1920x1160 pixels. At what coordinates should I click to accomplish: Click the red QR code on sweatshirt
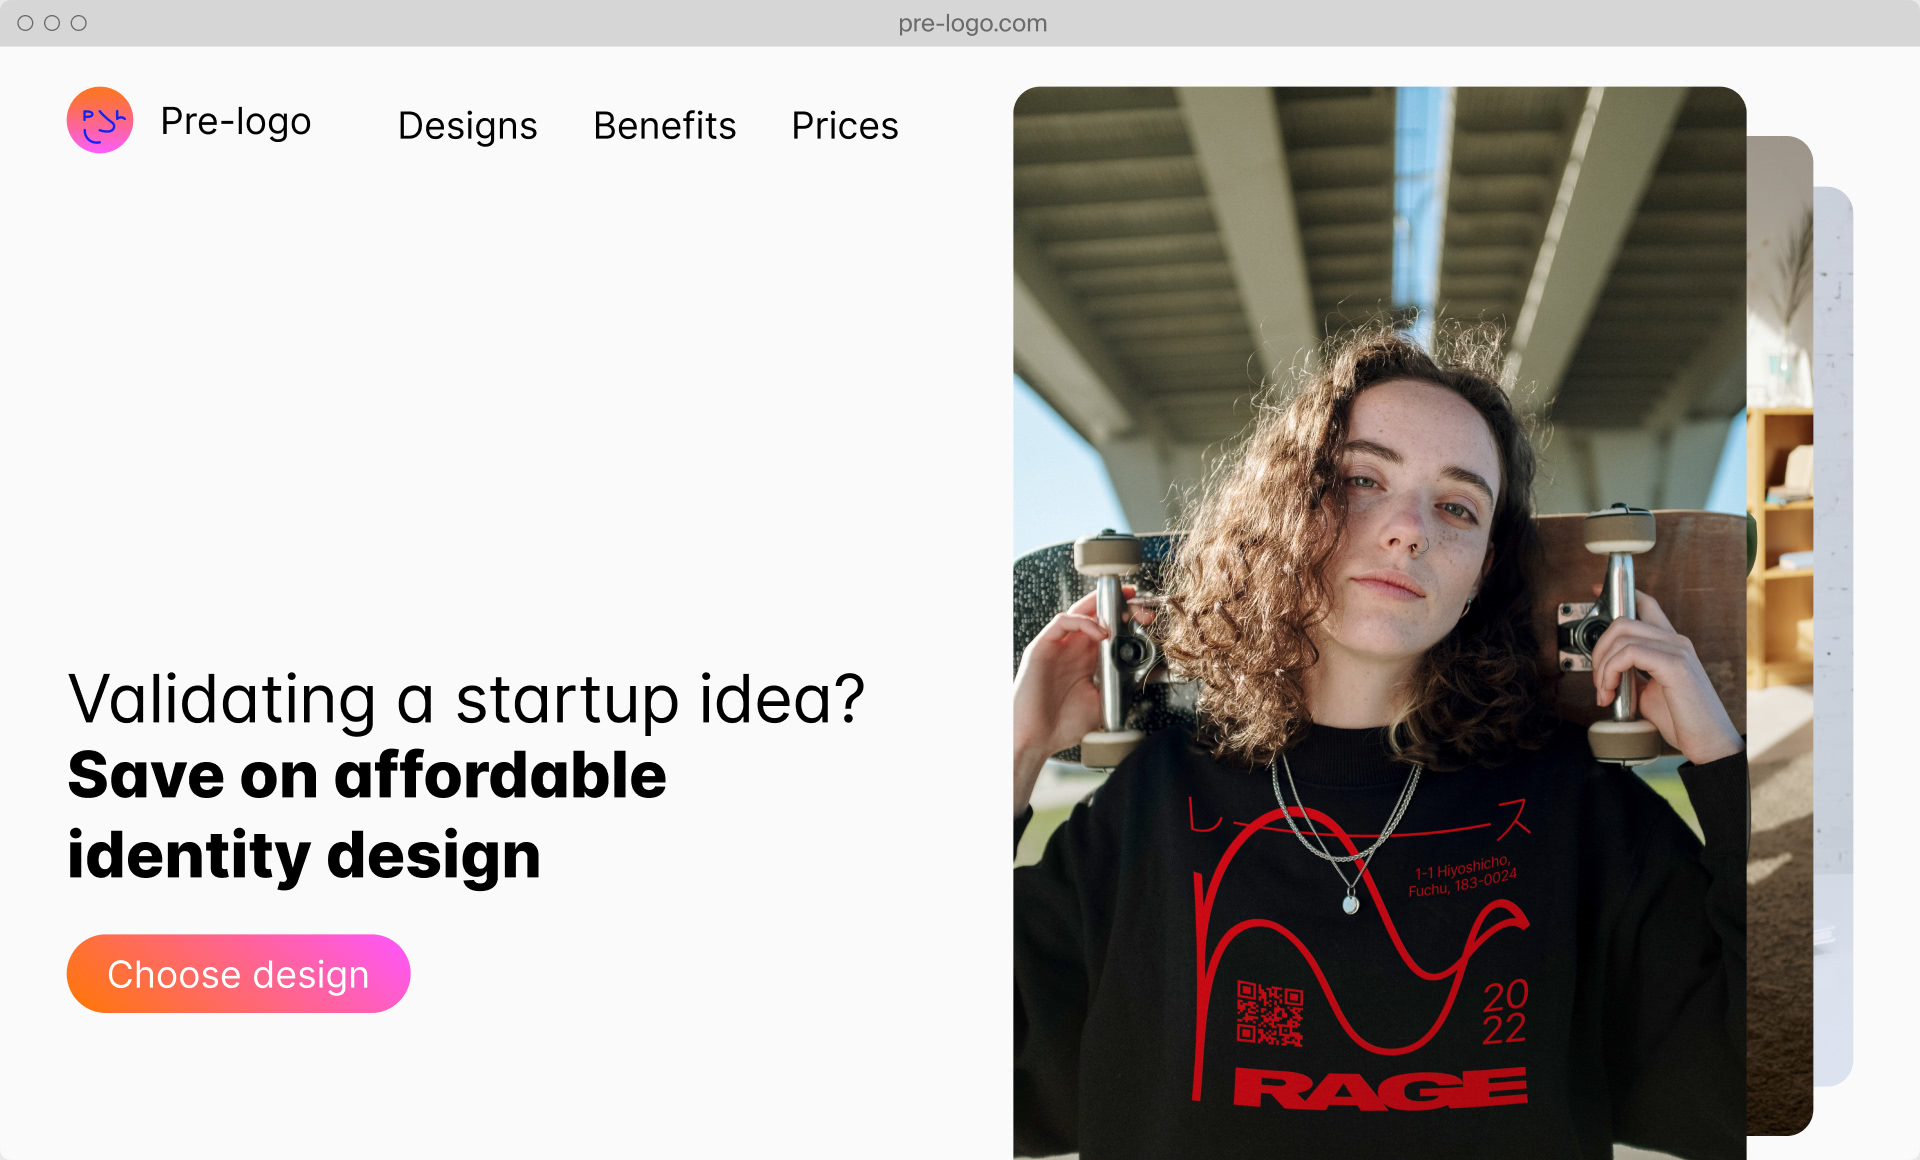(1270, 1013)
